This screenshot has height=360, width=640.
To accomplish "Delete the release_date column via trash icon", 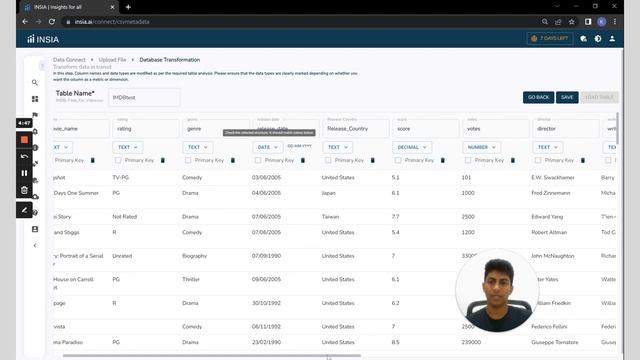I will 303,160.
